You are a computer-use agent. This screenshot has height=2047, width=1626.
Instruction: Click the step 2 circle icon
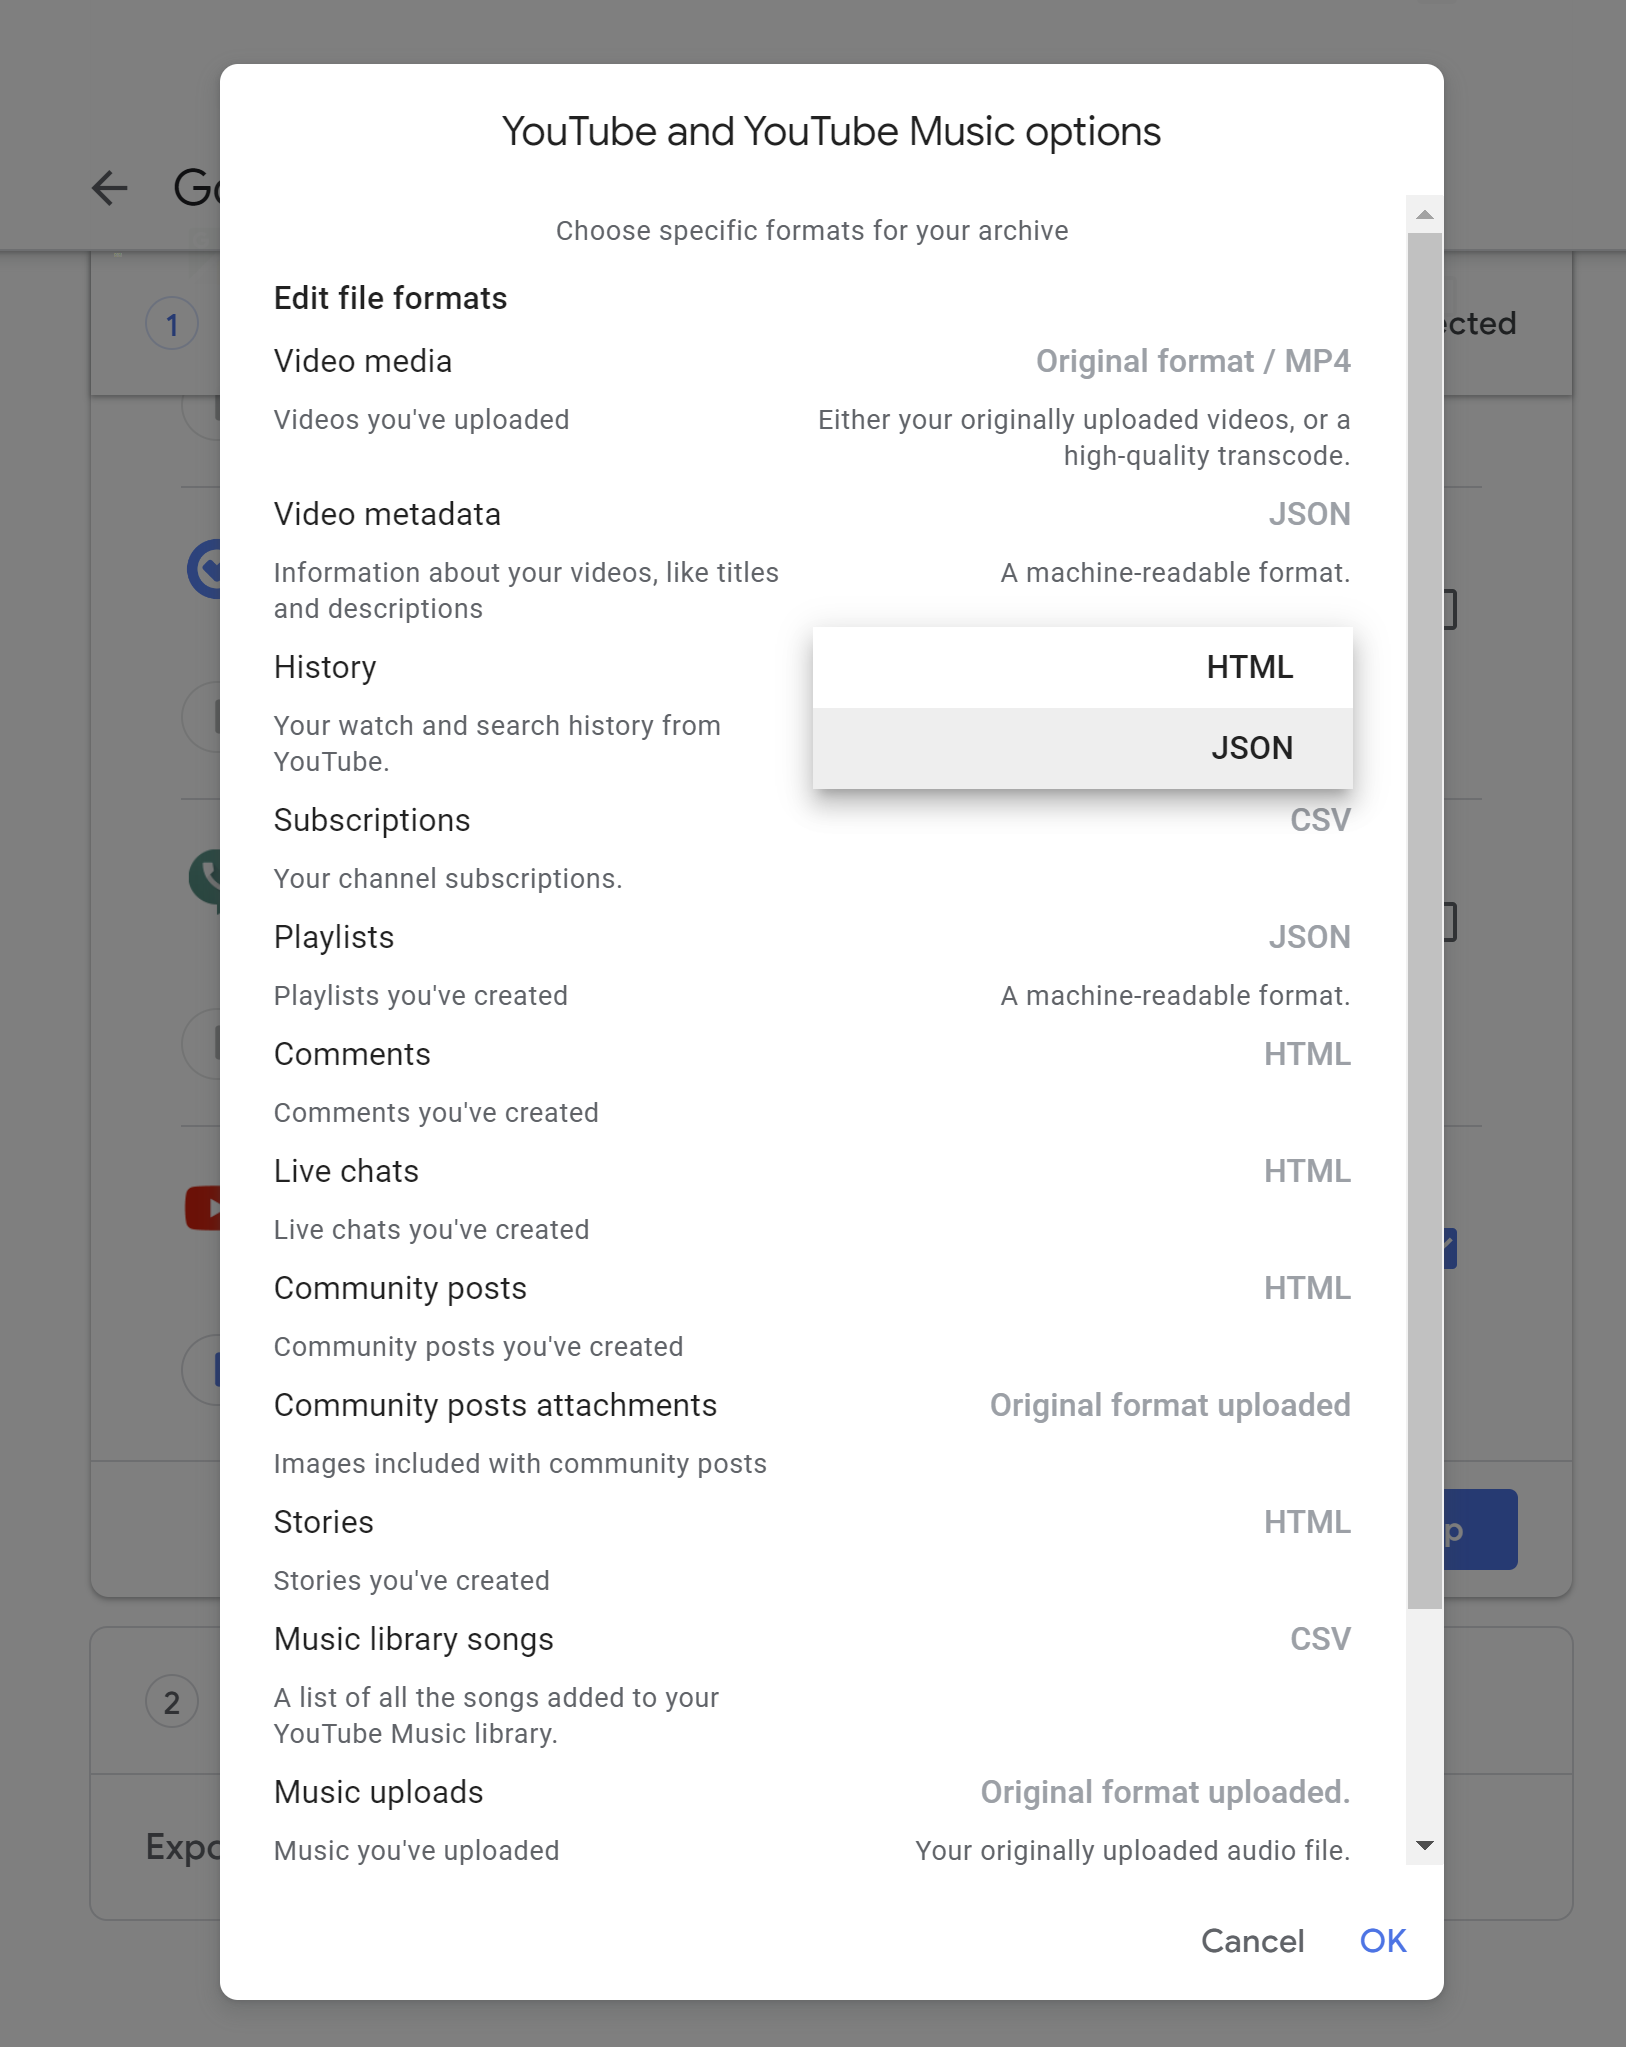coord(172,1702)
